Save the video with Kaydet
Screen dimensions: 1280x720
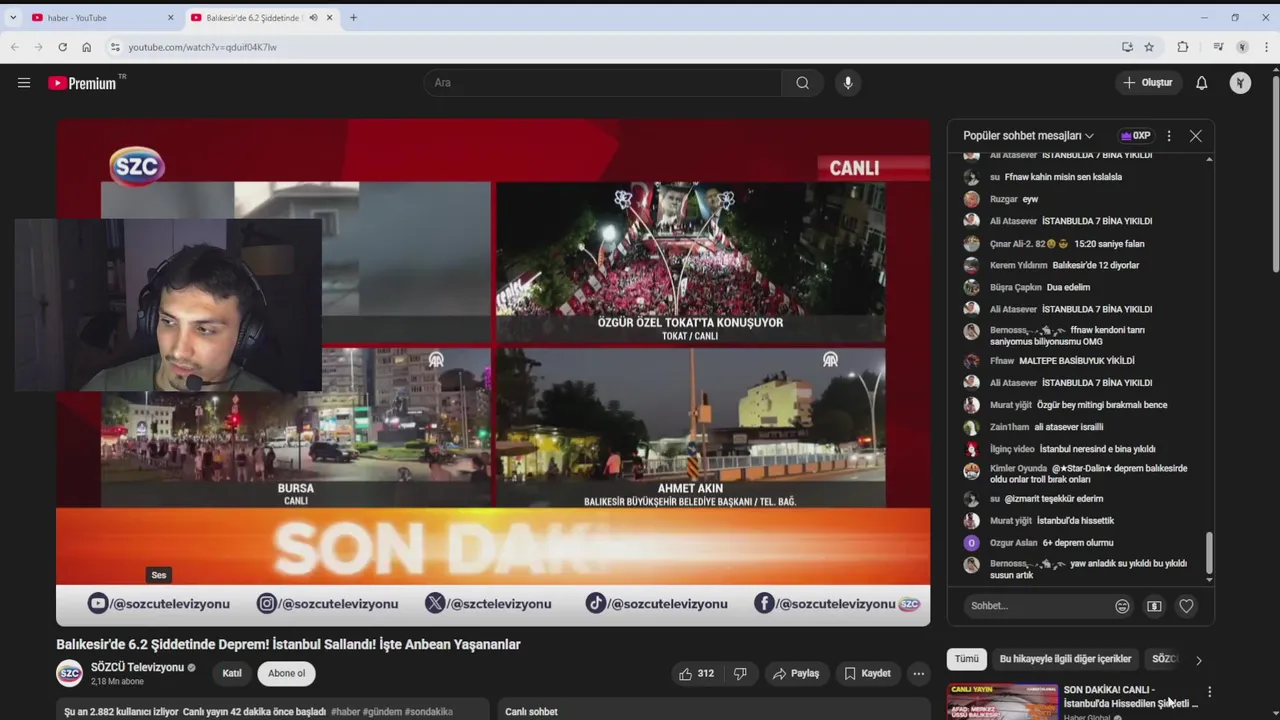coord(867,673)
